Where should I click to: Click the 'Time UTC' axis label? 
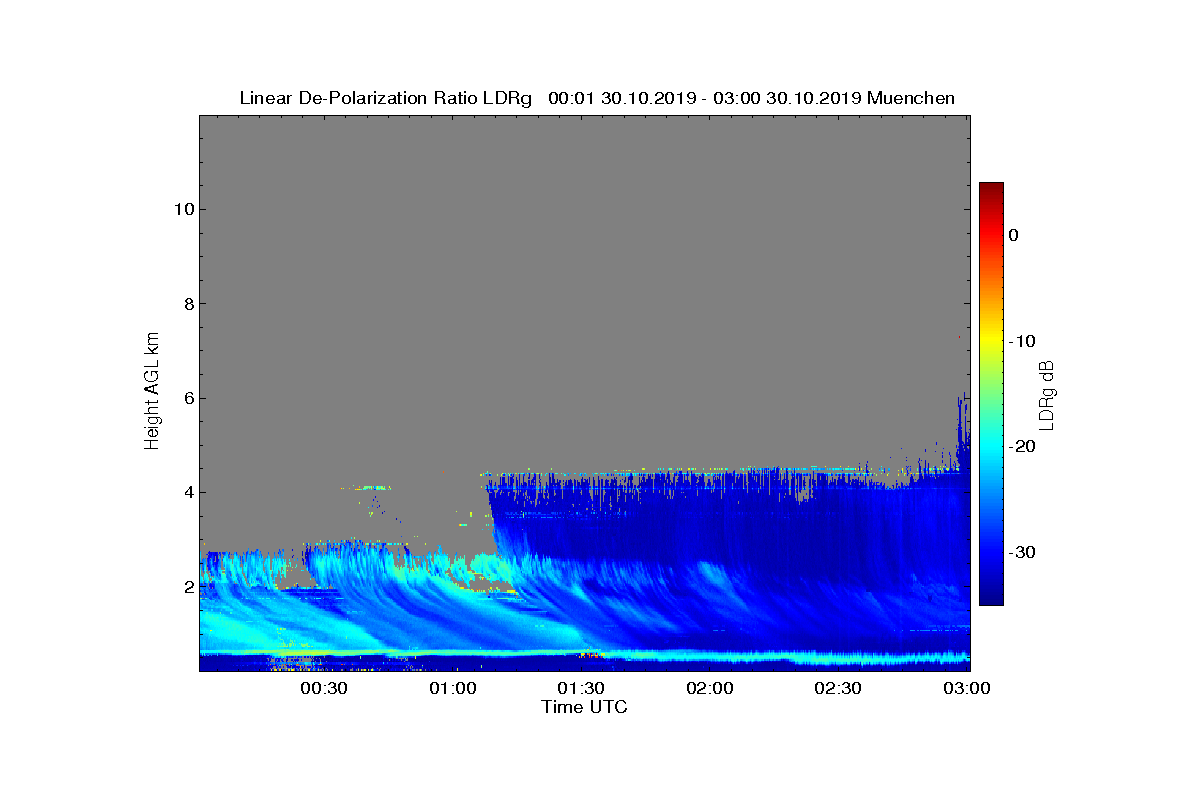click(x=585, y=707)
